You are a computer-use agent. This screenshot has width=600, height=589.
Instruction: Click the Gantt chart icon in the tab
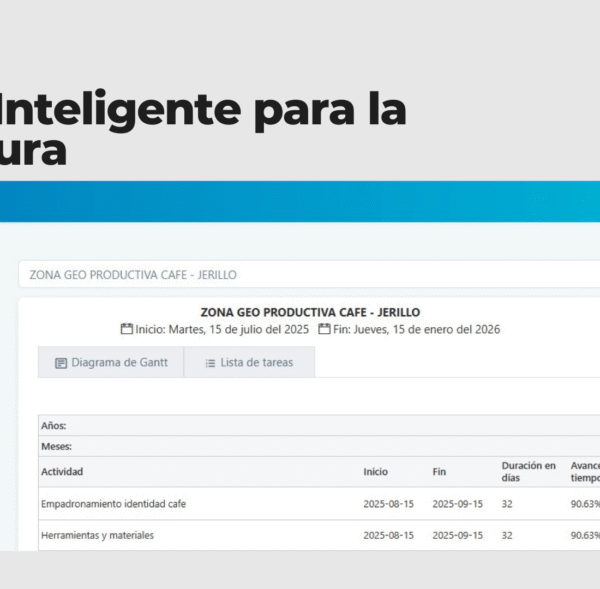[x=61, y=363]
